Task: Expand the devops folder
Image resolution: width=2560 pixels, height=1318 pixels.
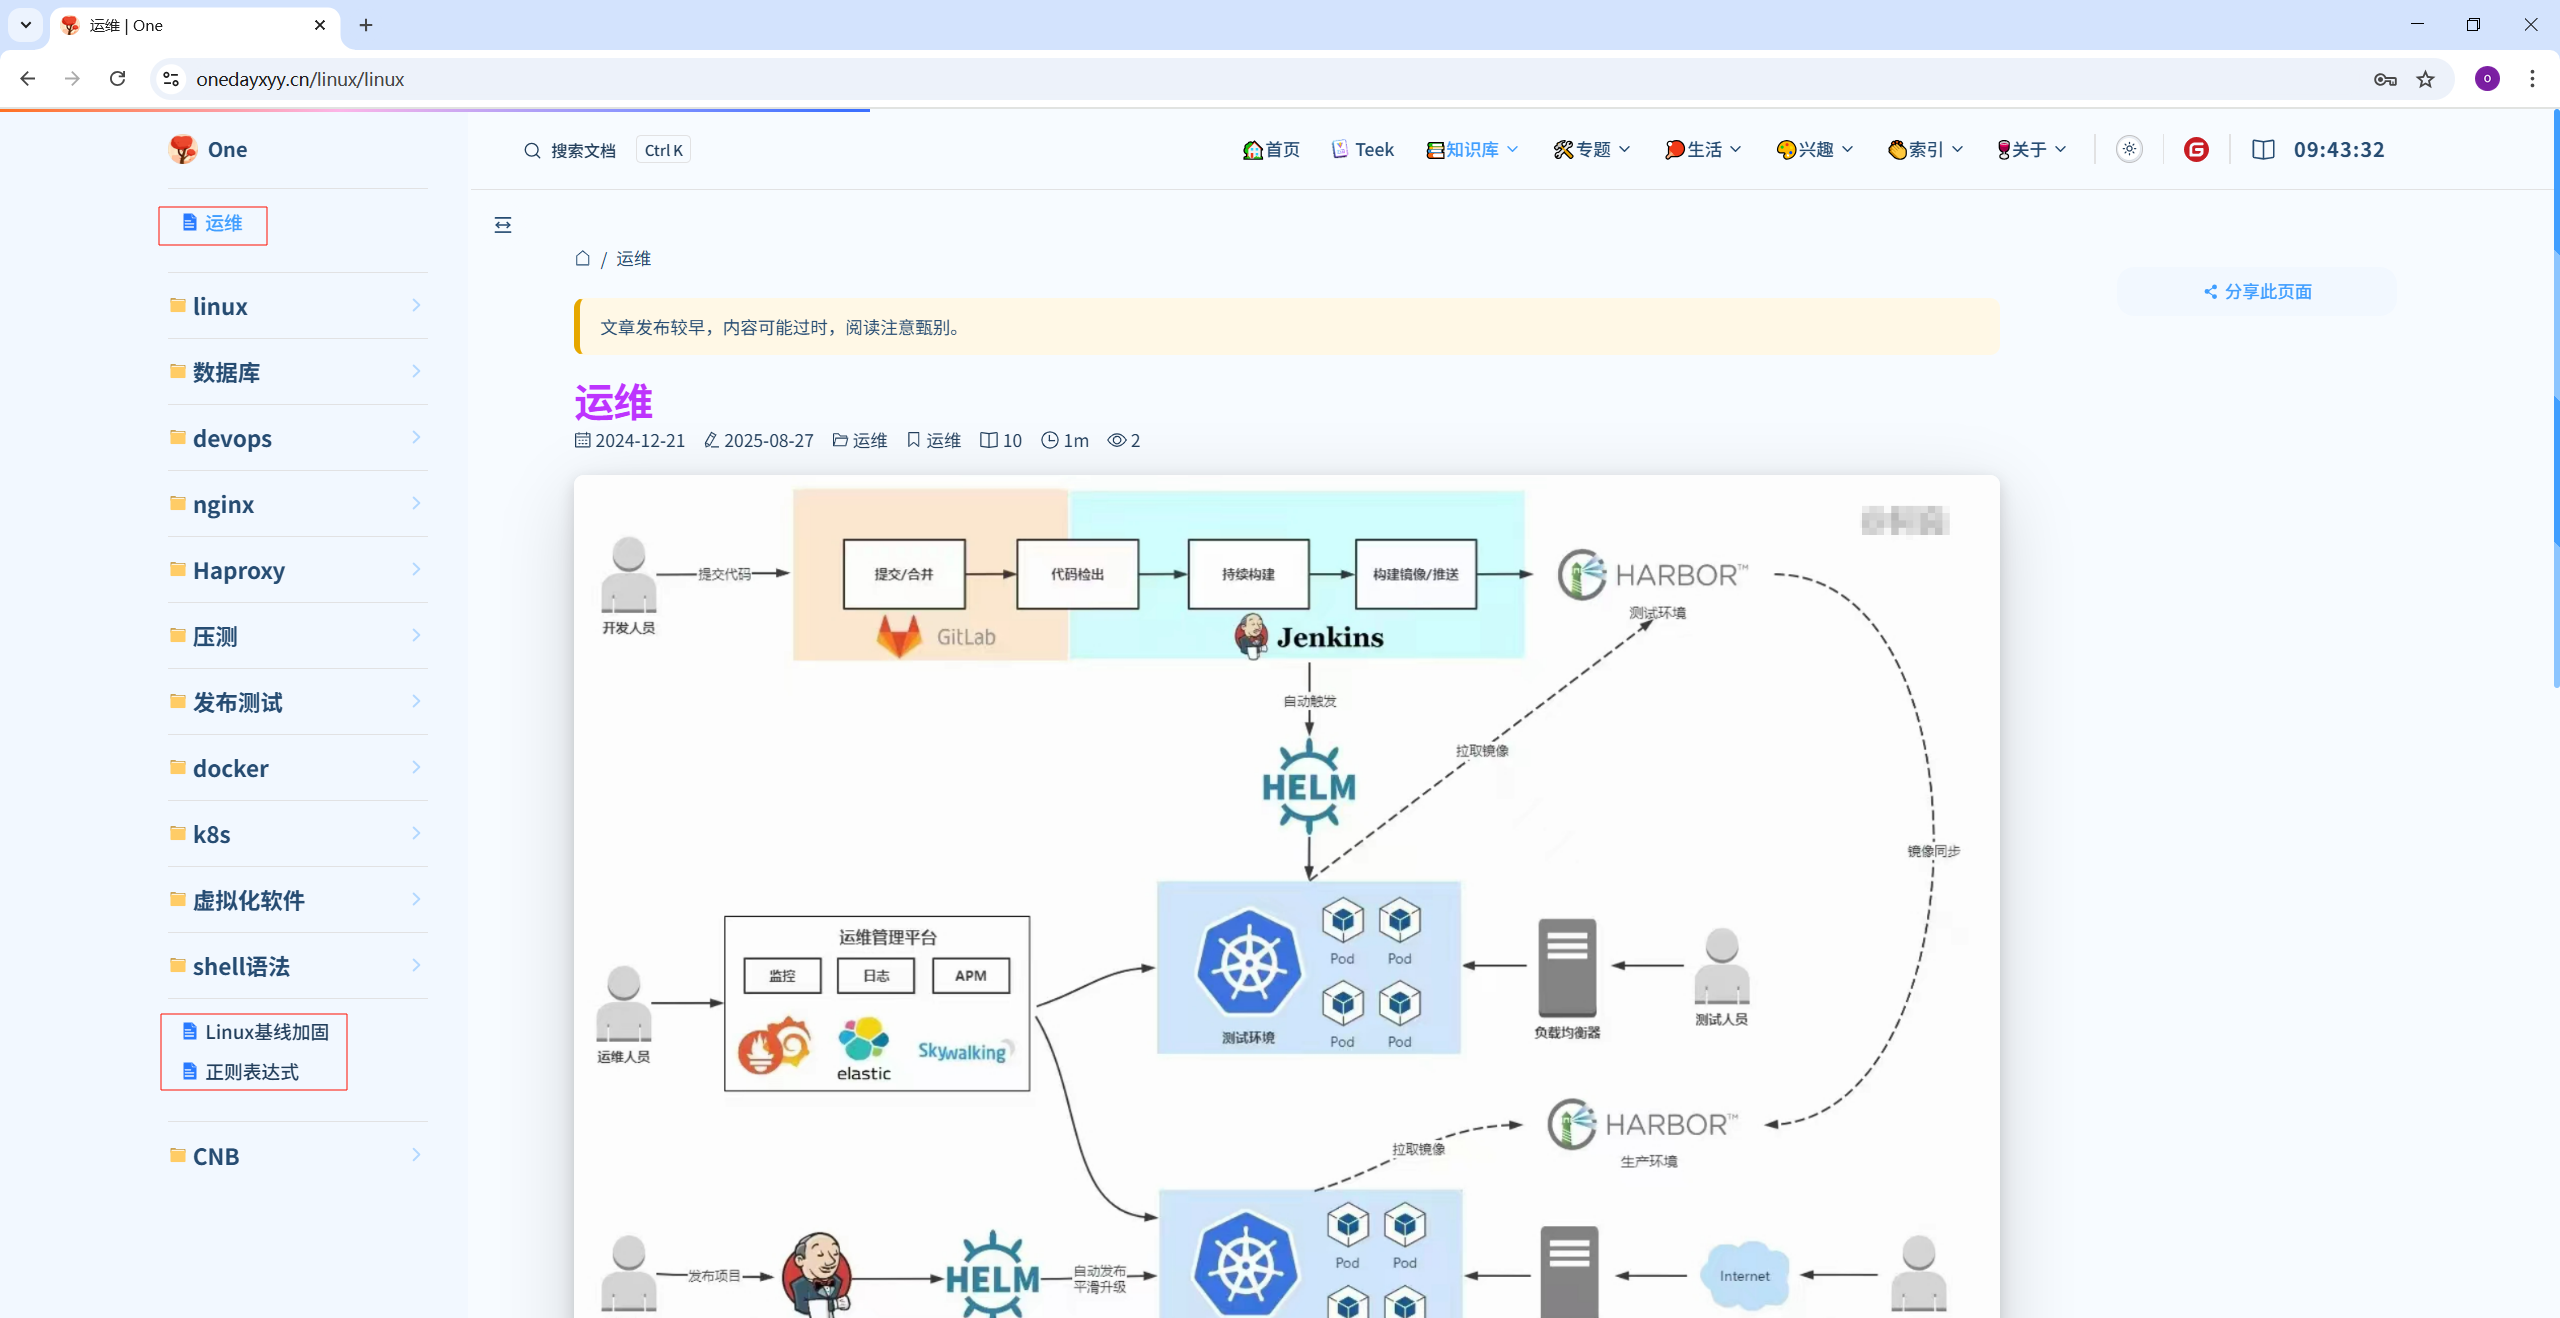Action: (297, 438)
